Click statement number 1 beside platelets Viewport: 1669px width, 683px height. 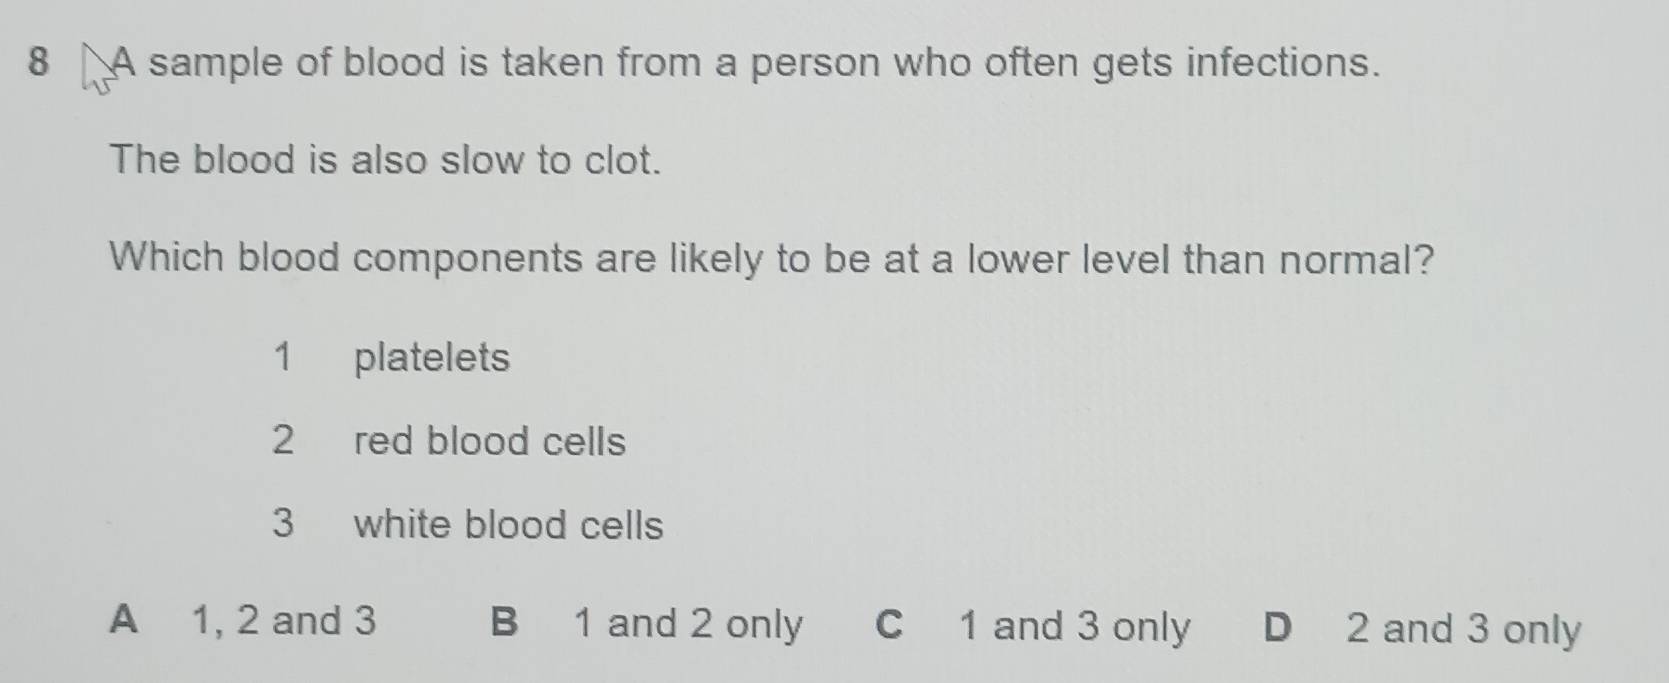tap(283, 357)
